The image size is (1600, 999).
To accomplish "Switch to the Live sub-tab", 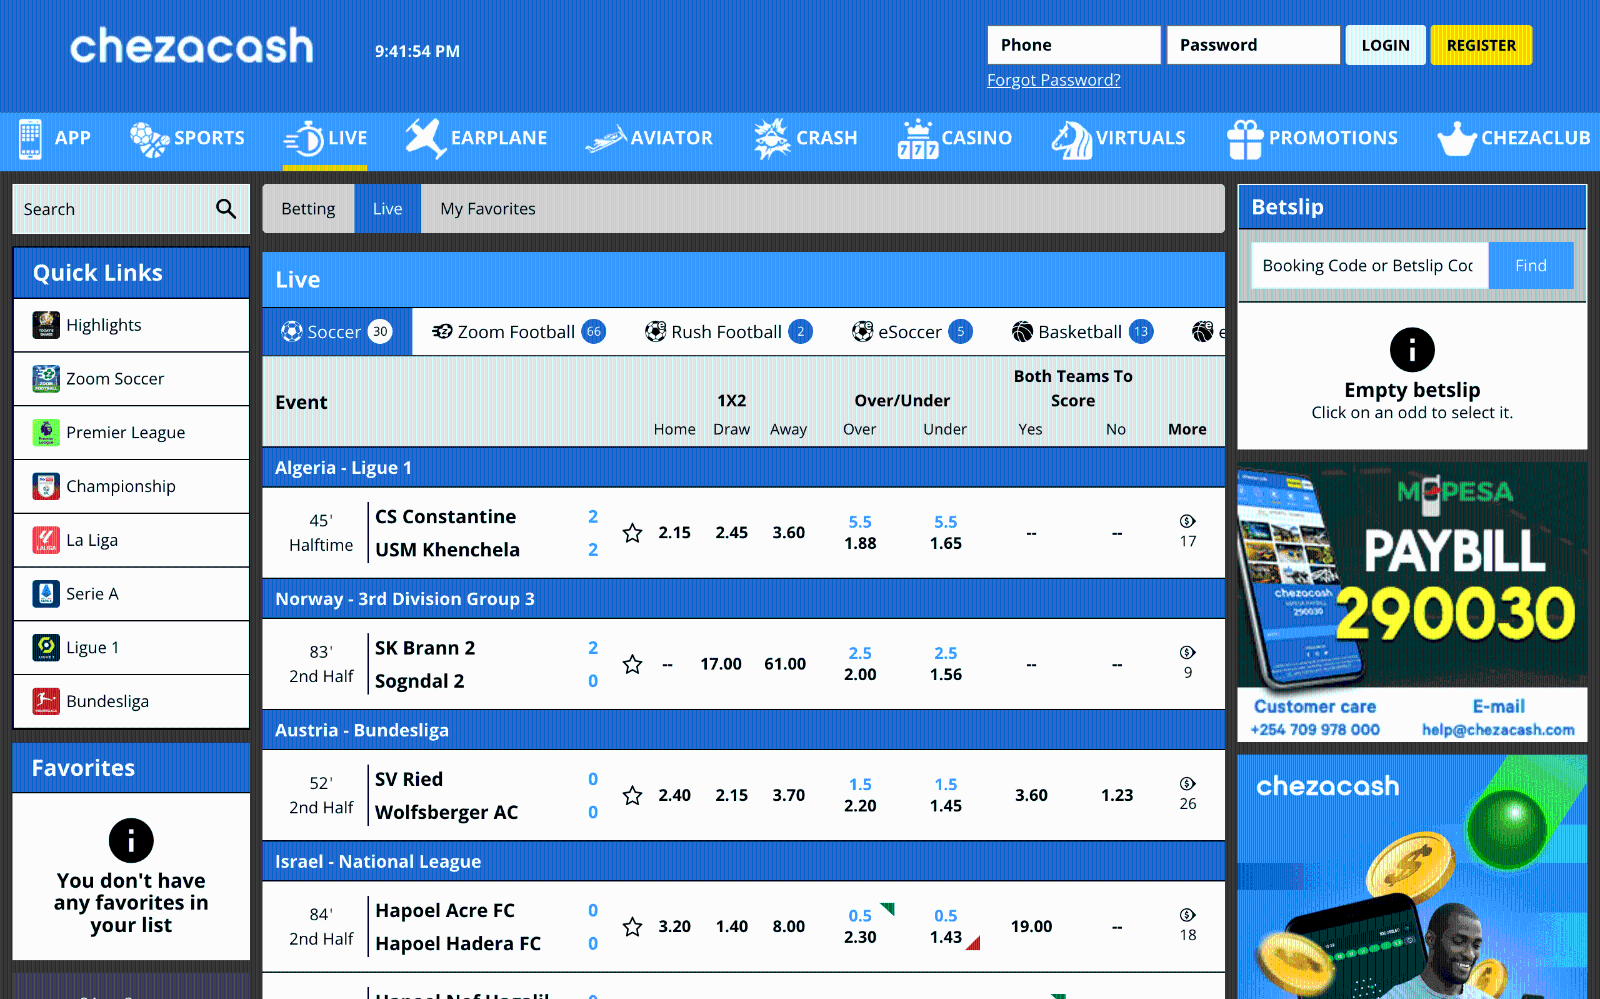I will pos(388,209).
